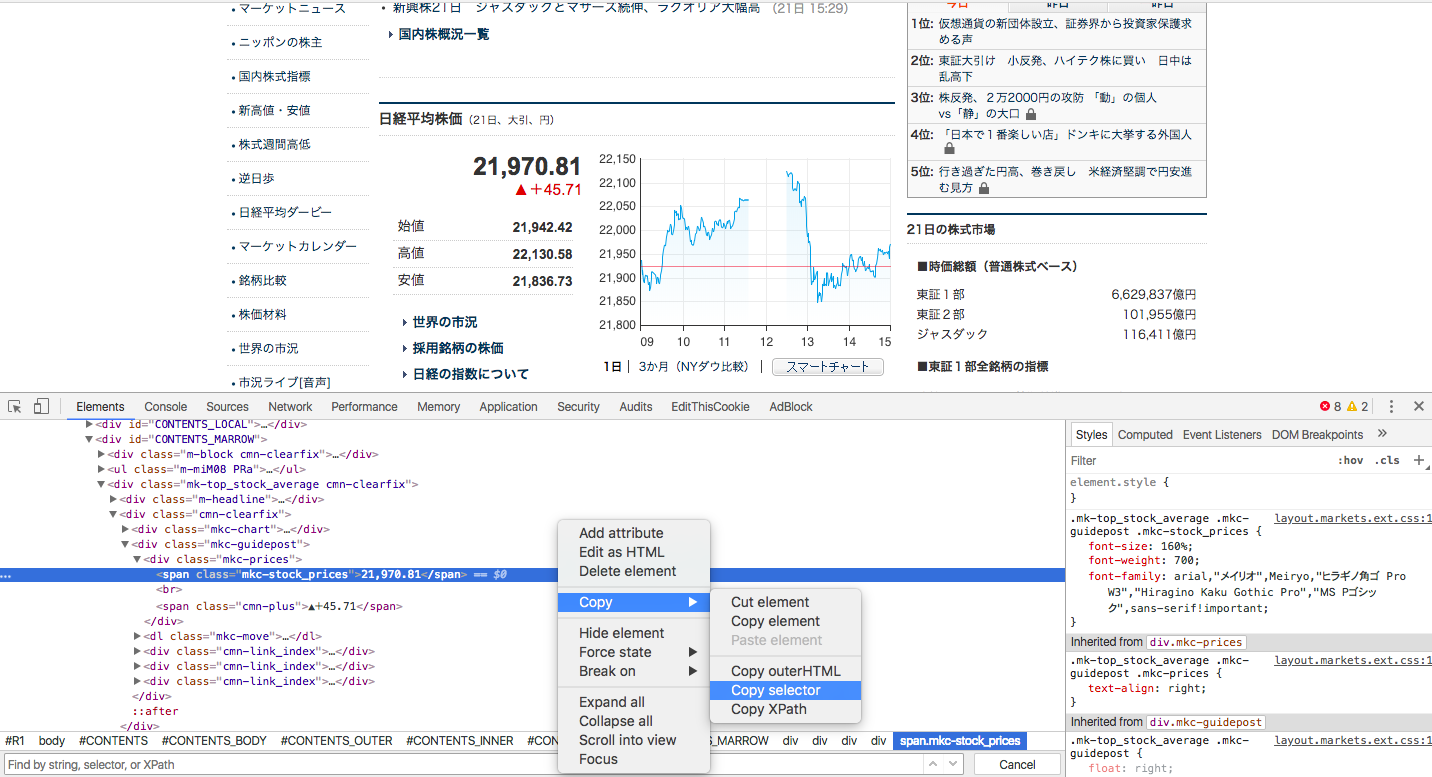Image resolution: width=1432 pixels, height=777 pixels.
Task: Open the DevTools three-dot customize menu
Action: click(1393, 406)
